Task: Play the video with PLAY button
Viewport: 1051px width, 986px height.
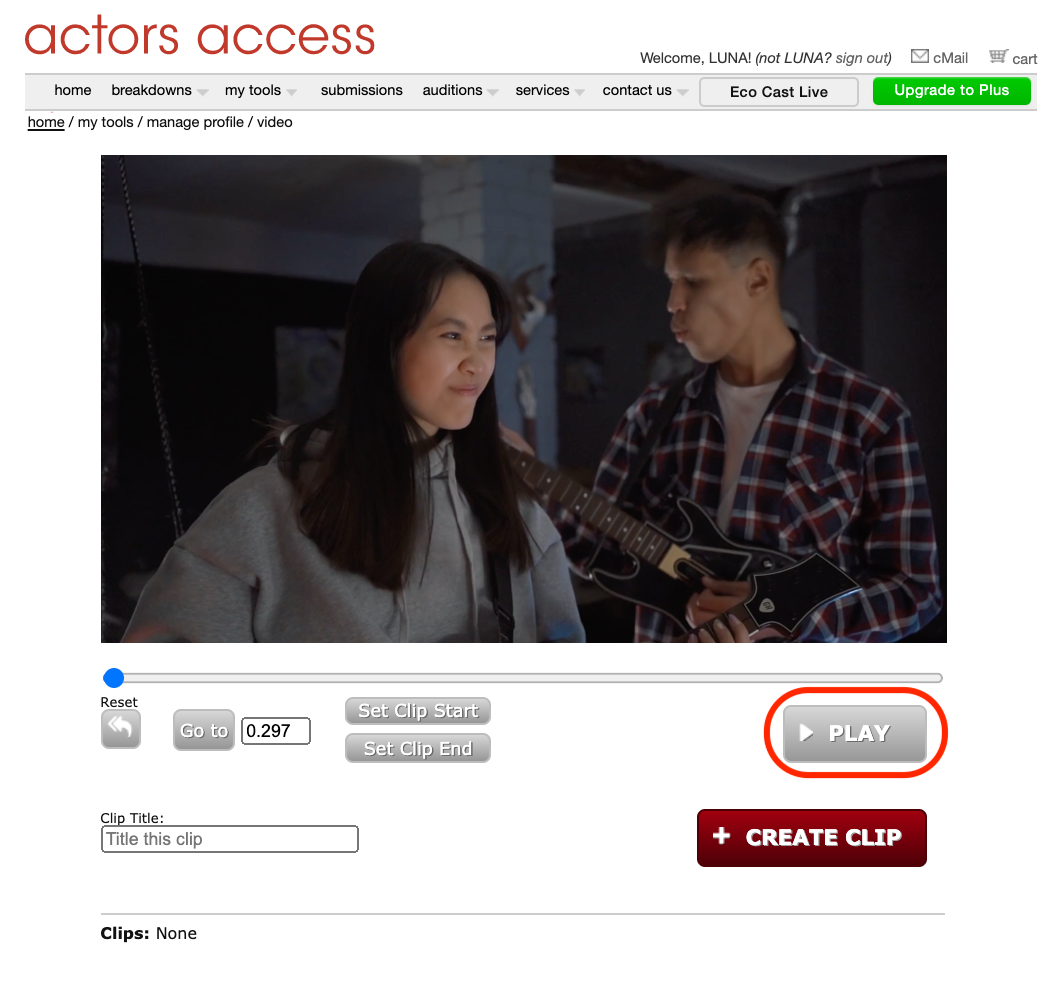Action: click(x=855, y=733)
